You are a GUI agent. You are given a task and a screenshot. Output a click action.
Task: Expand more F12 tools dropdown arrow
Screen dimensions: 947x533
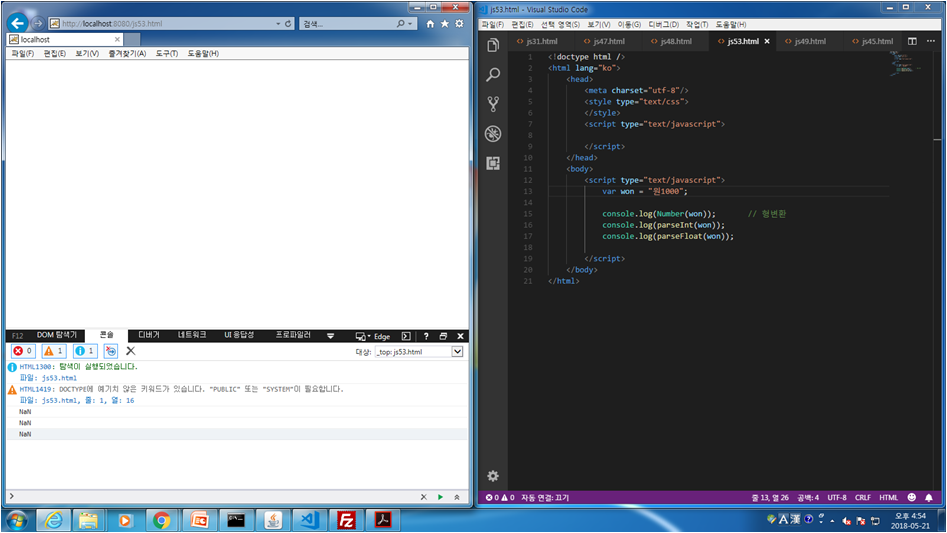[x=330, y=336]
